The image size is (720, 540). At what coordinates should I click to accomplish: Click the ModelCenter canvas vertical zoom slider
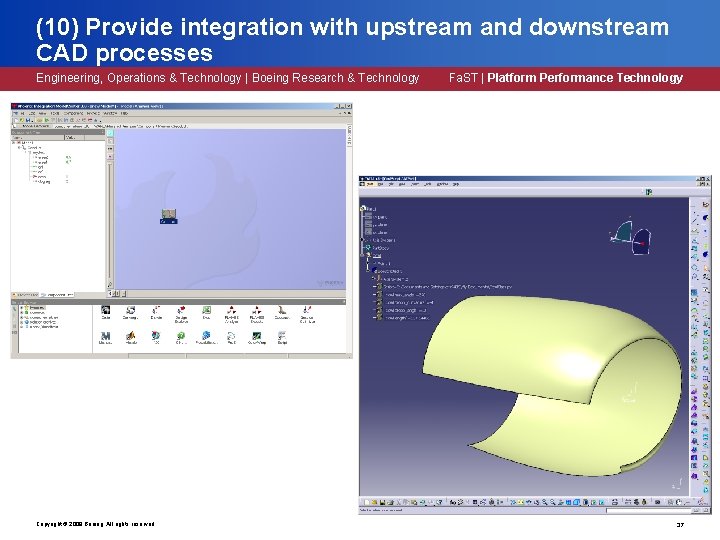click(110, 220)
